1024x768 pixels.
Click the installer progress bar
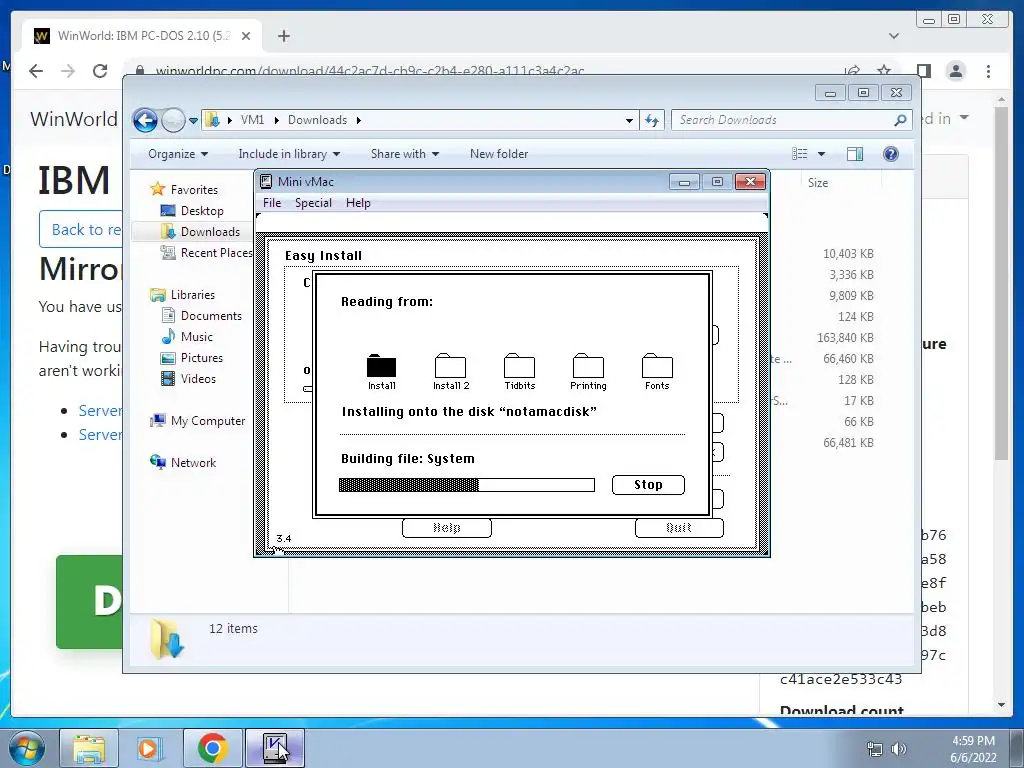[466, 485]
